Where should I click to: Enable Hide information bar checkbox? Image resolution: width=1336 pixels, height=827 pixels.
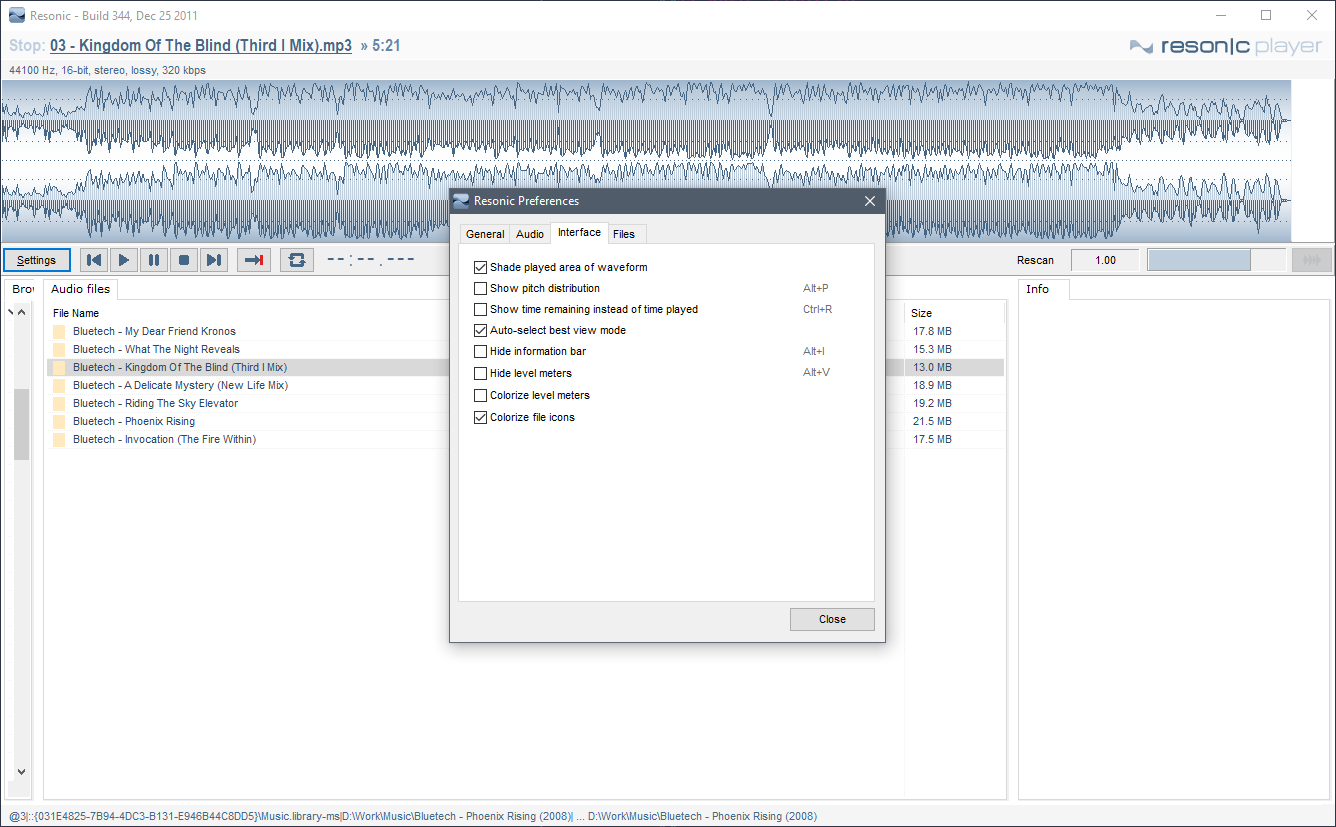[481, 352]
